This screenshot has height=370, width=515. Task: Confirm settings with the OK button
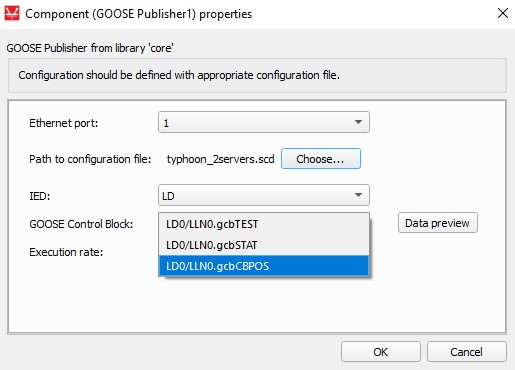pyautogui.click(x=381, y=352)
